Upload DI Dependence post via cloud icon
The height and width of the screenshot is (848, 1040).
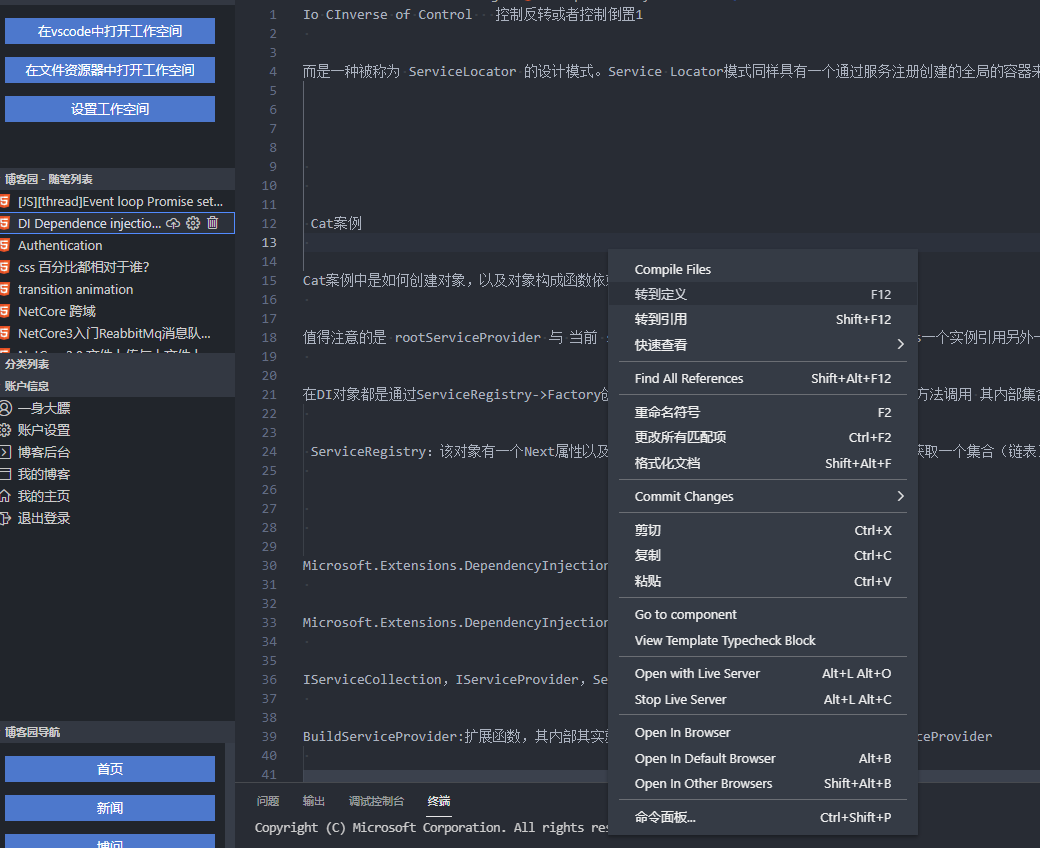[x=174, y=224]
